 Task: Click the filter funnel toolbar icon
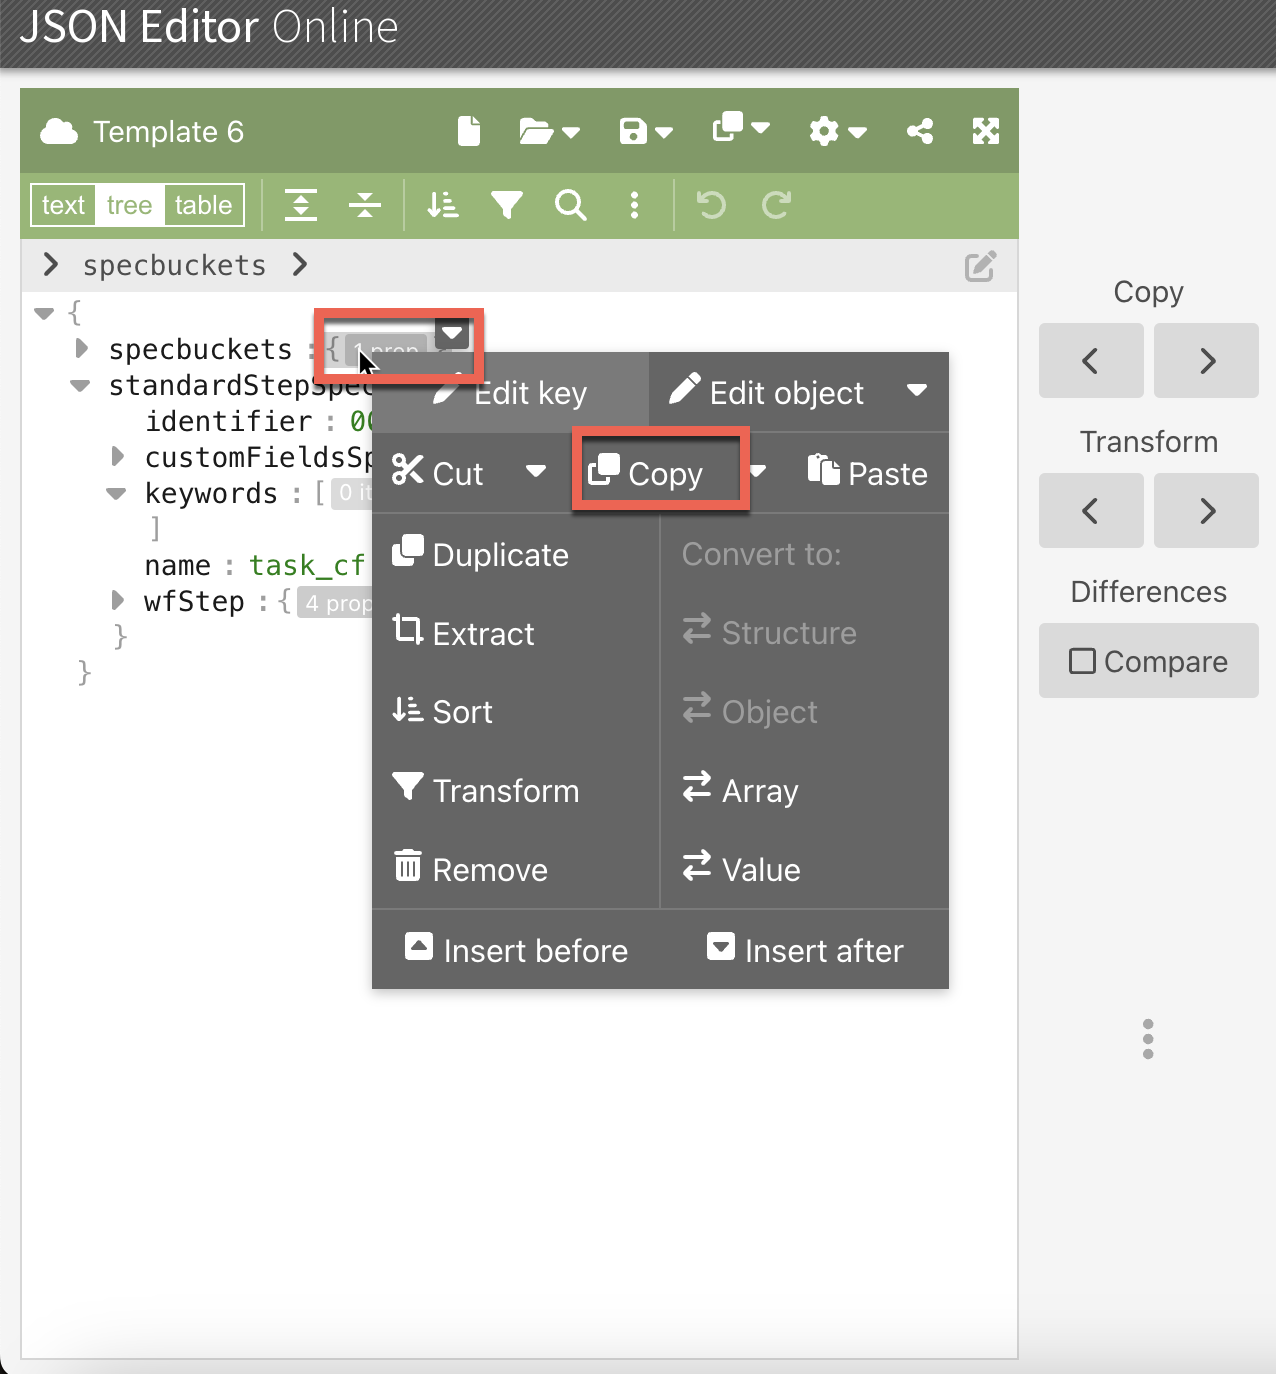(507, 205)
